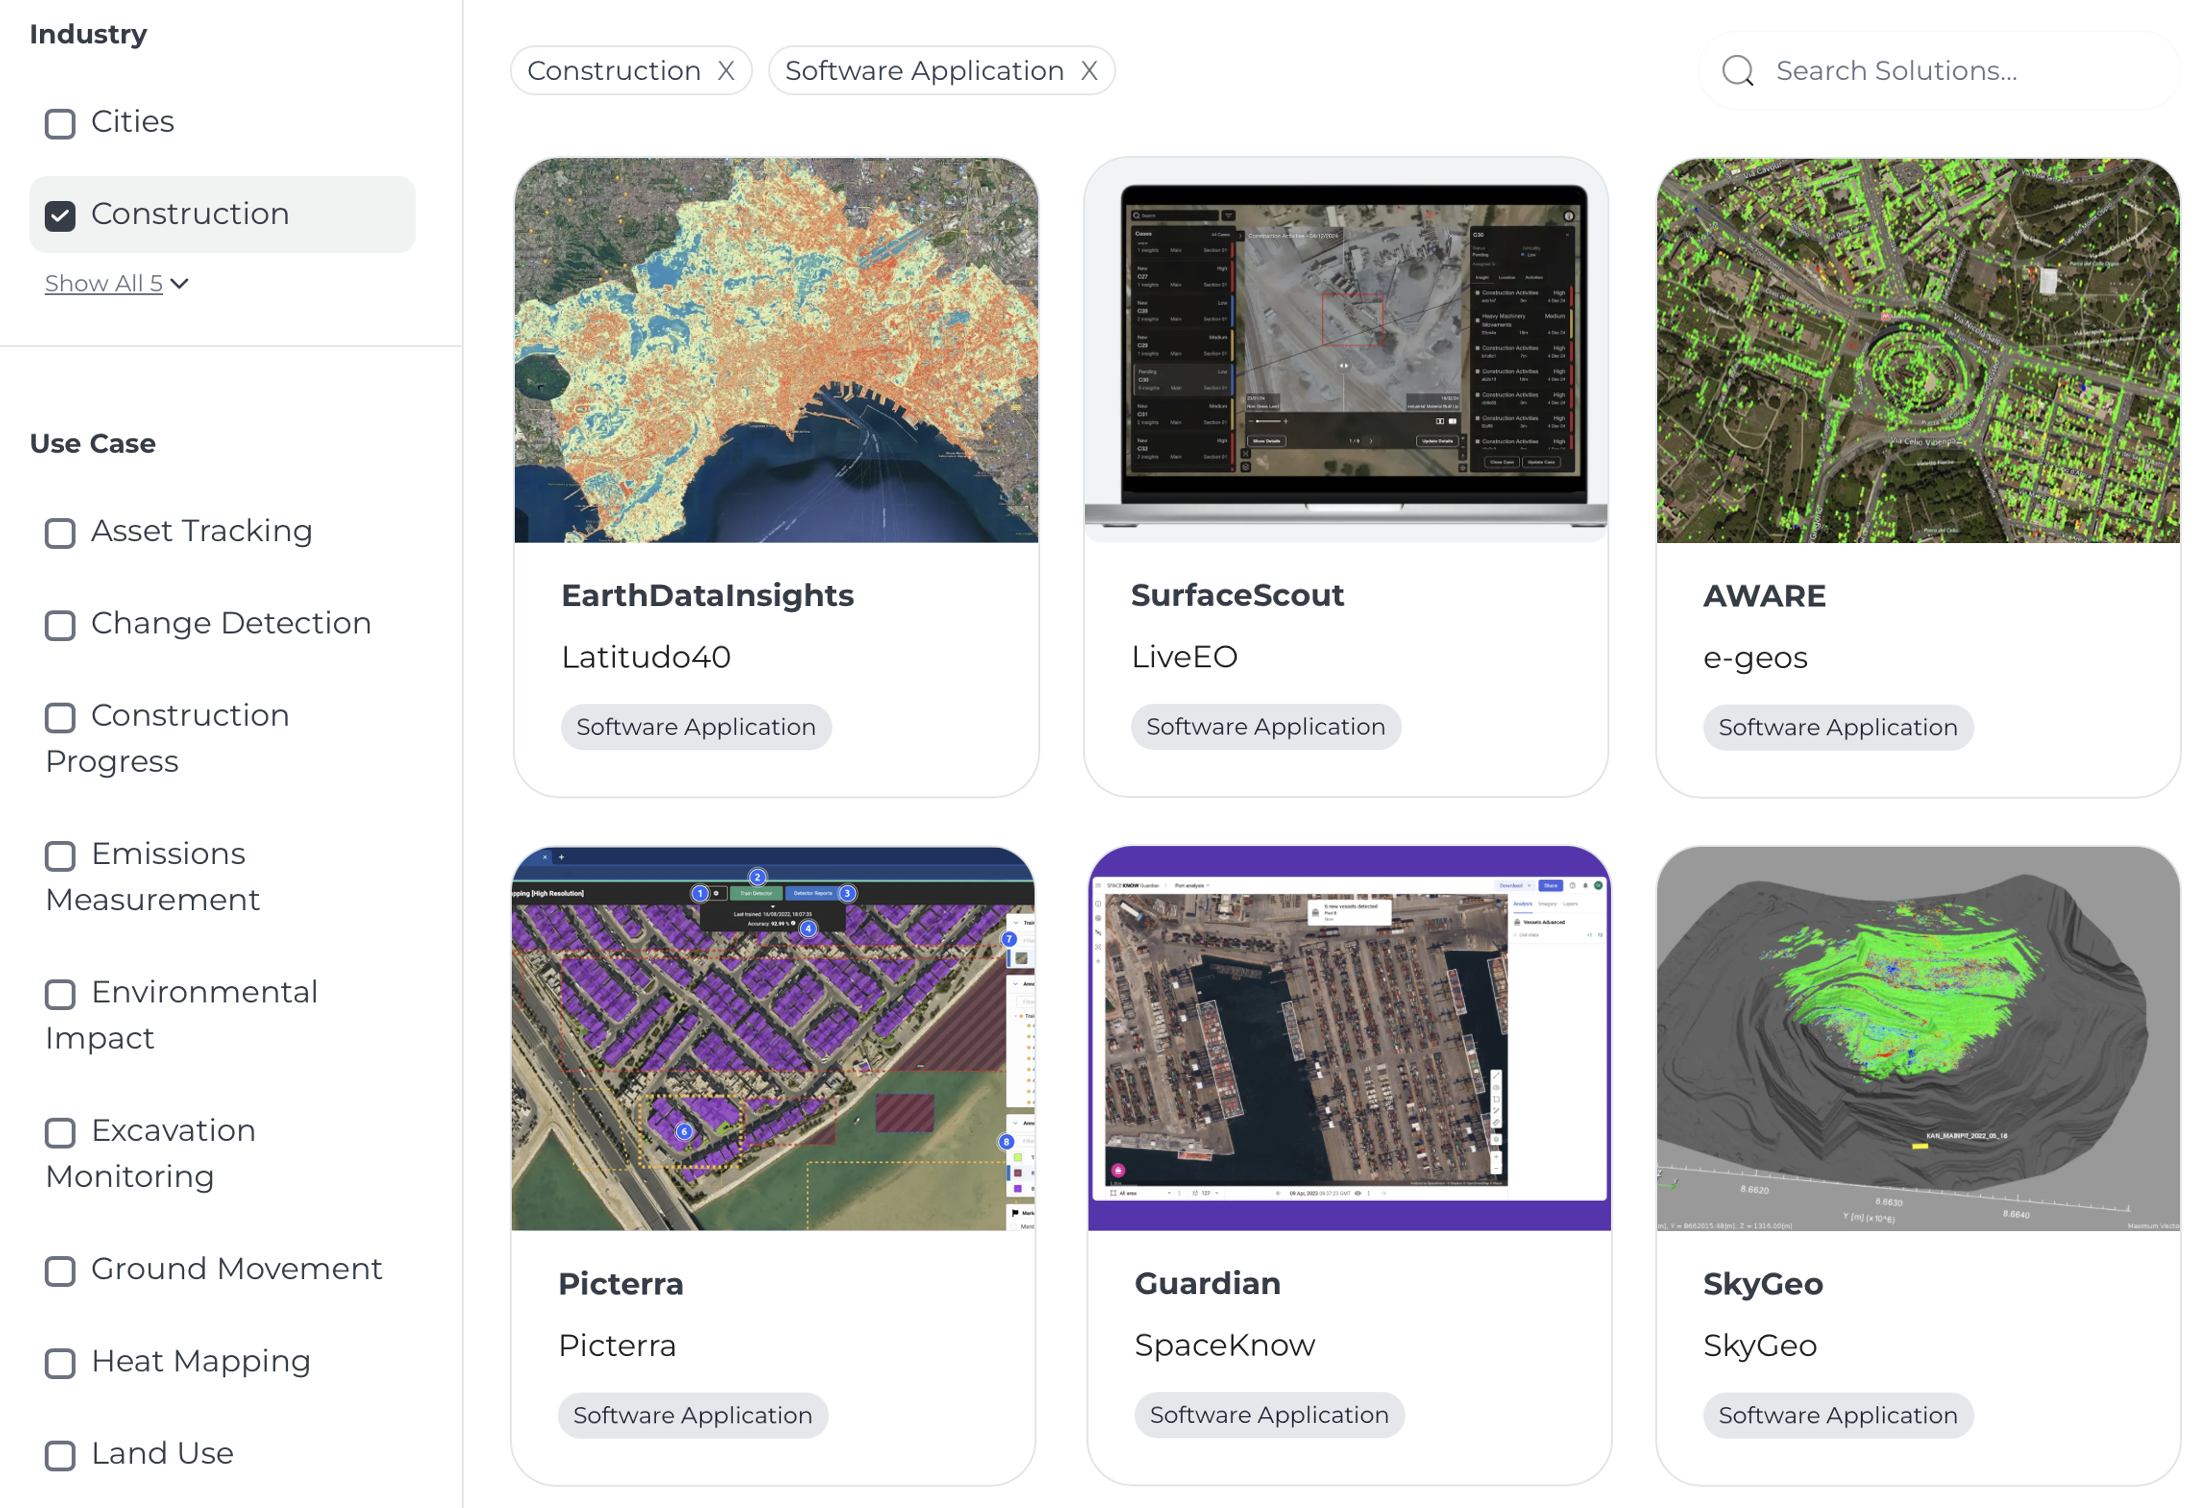Check the Ground Movement checkbox
The image size is (2210, 1508).
point(60,1271)
